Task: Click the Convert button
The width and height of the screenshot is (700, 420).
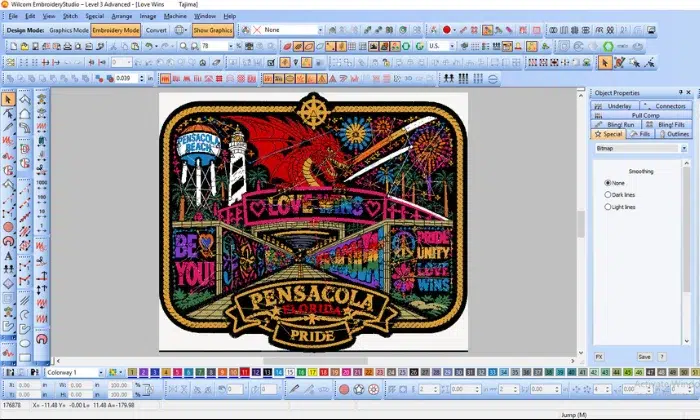Action: [156, 30]
